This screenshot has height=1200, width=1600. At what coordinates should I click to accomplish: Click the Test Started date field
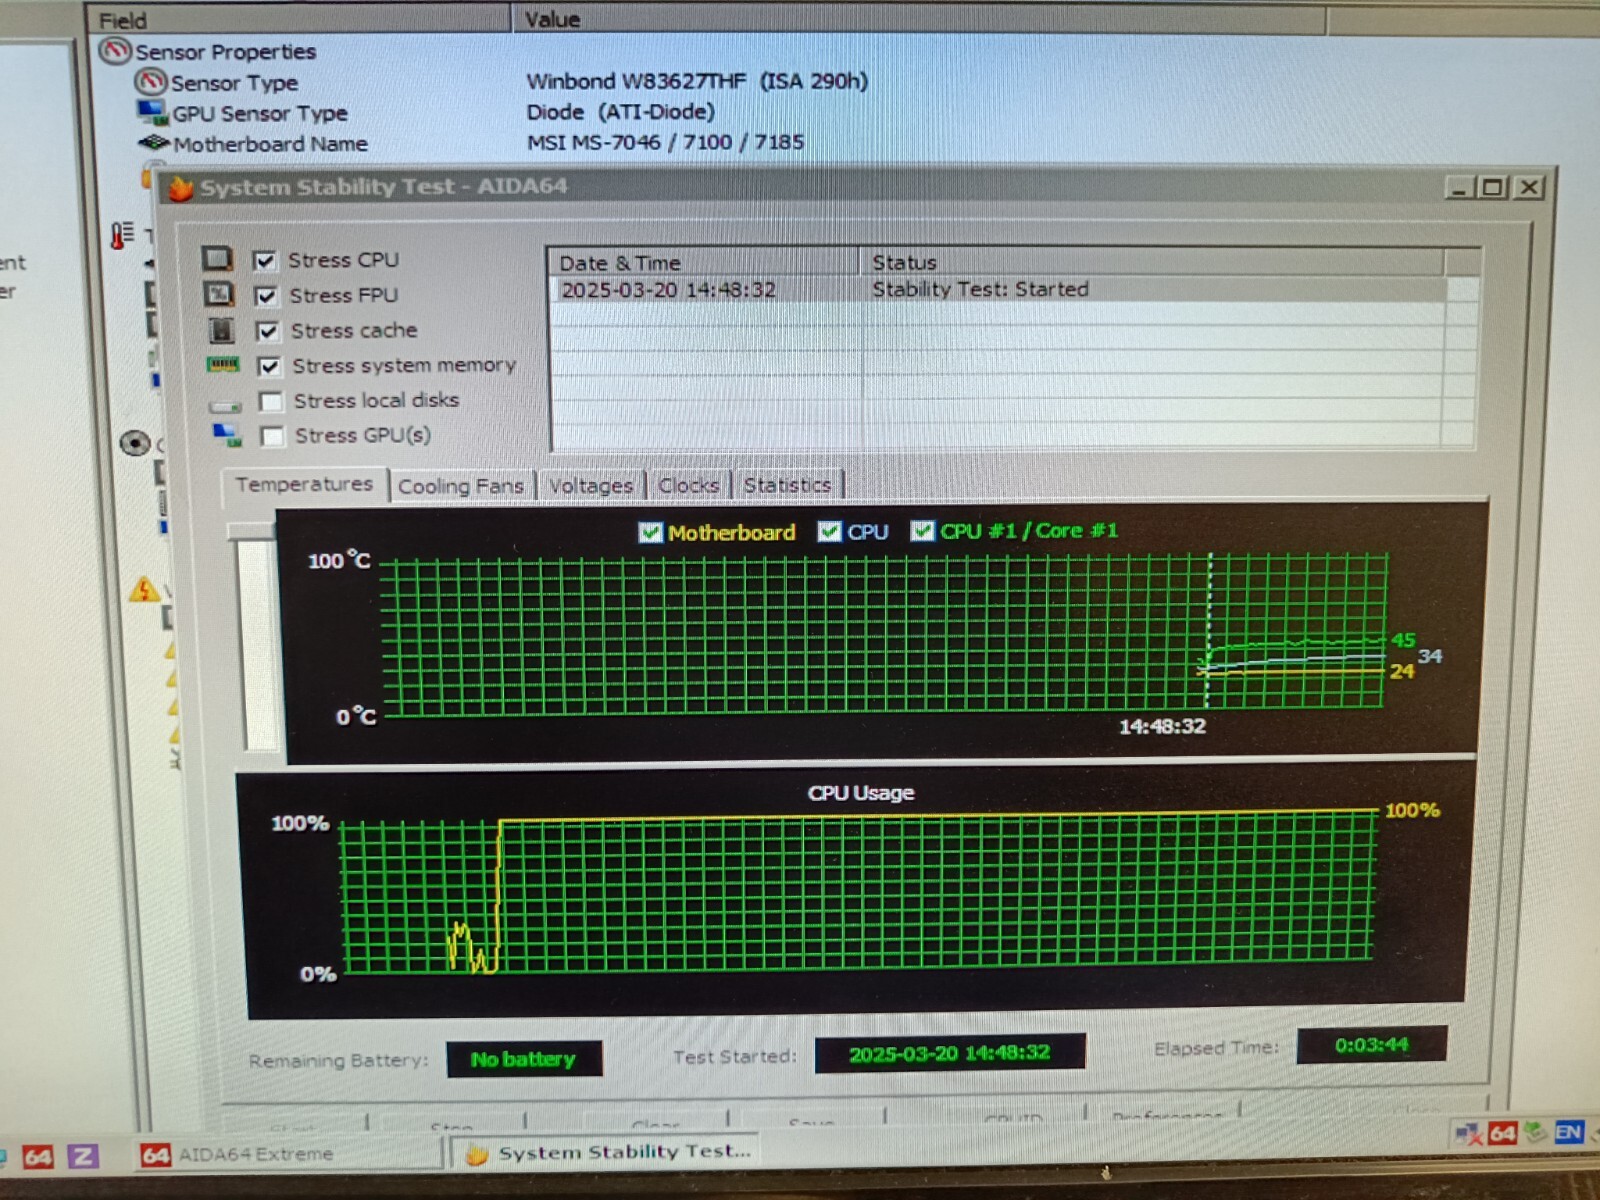(950, 1053)
